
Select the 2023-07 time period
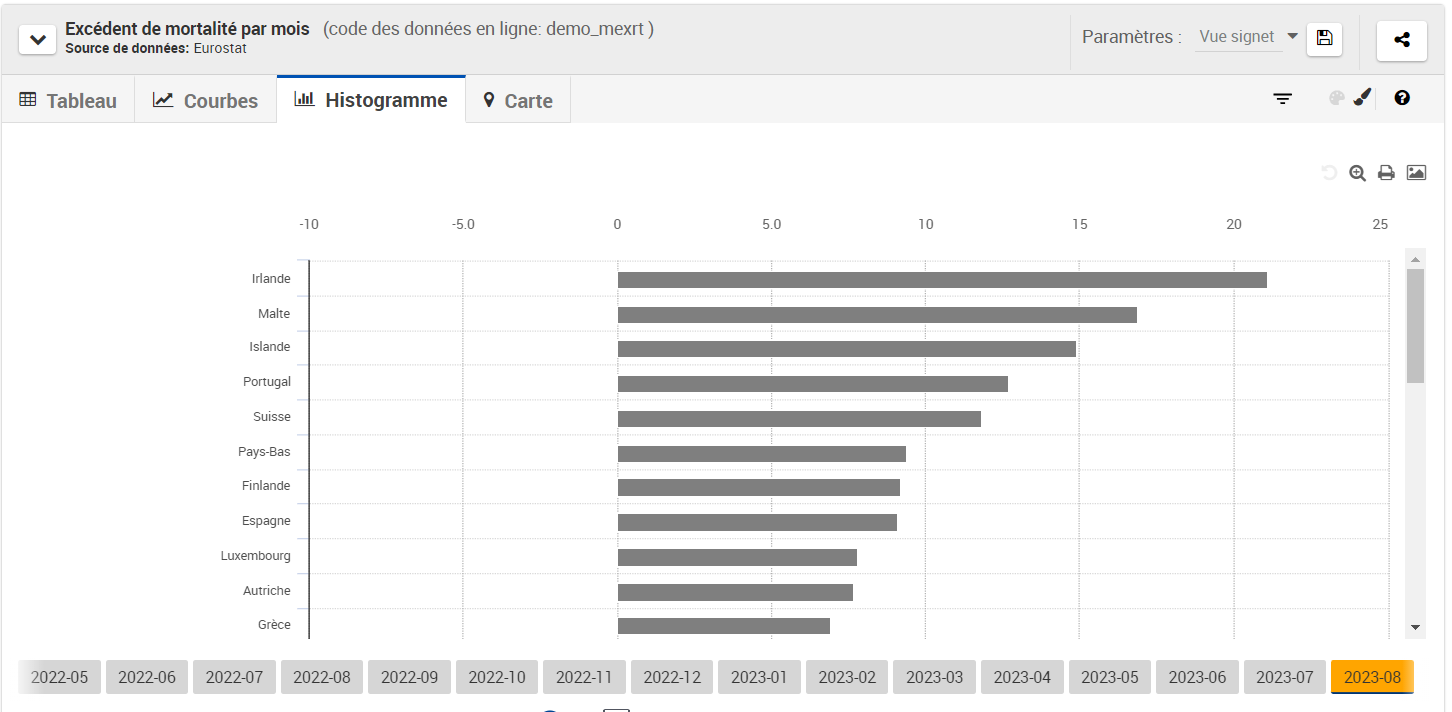click(1284, 677)
